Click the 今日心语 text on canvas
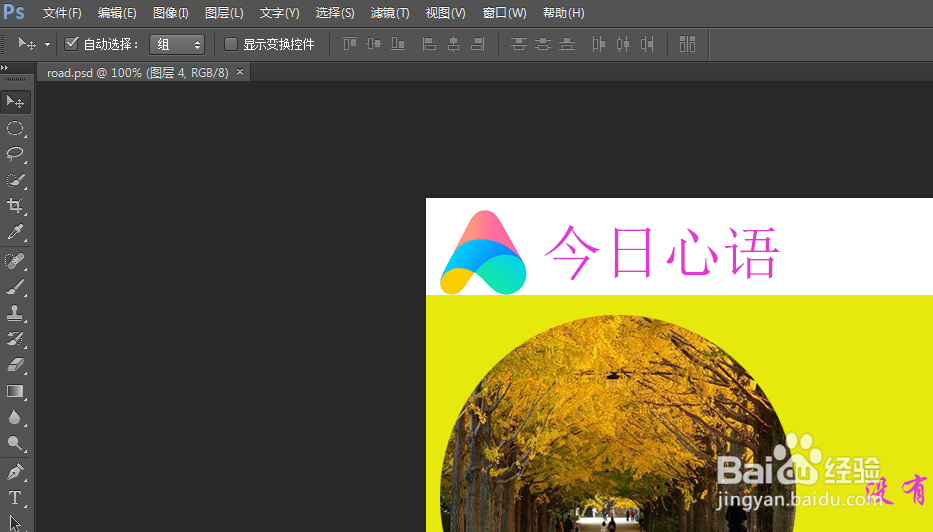The image size is (933, 532). coord(661,252)
